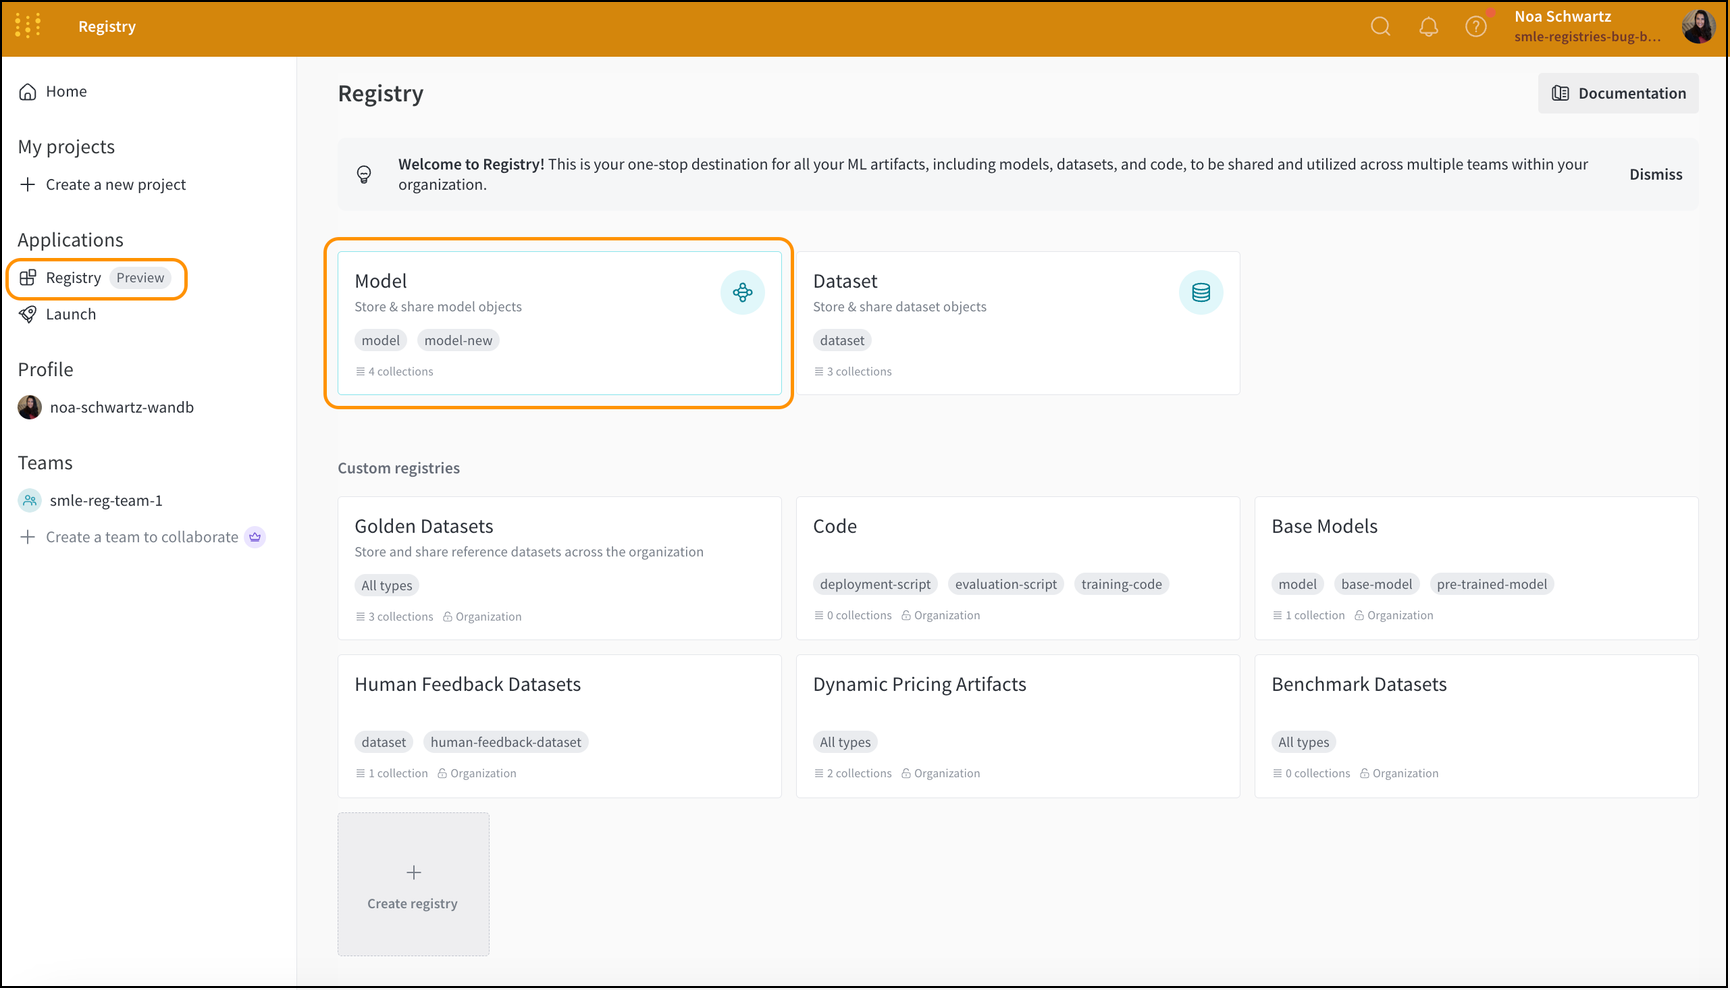The image size is (1730, 990).
Task: Open Launch application in sidebar
Action: [70, 314]
